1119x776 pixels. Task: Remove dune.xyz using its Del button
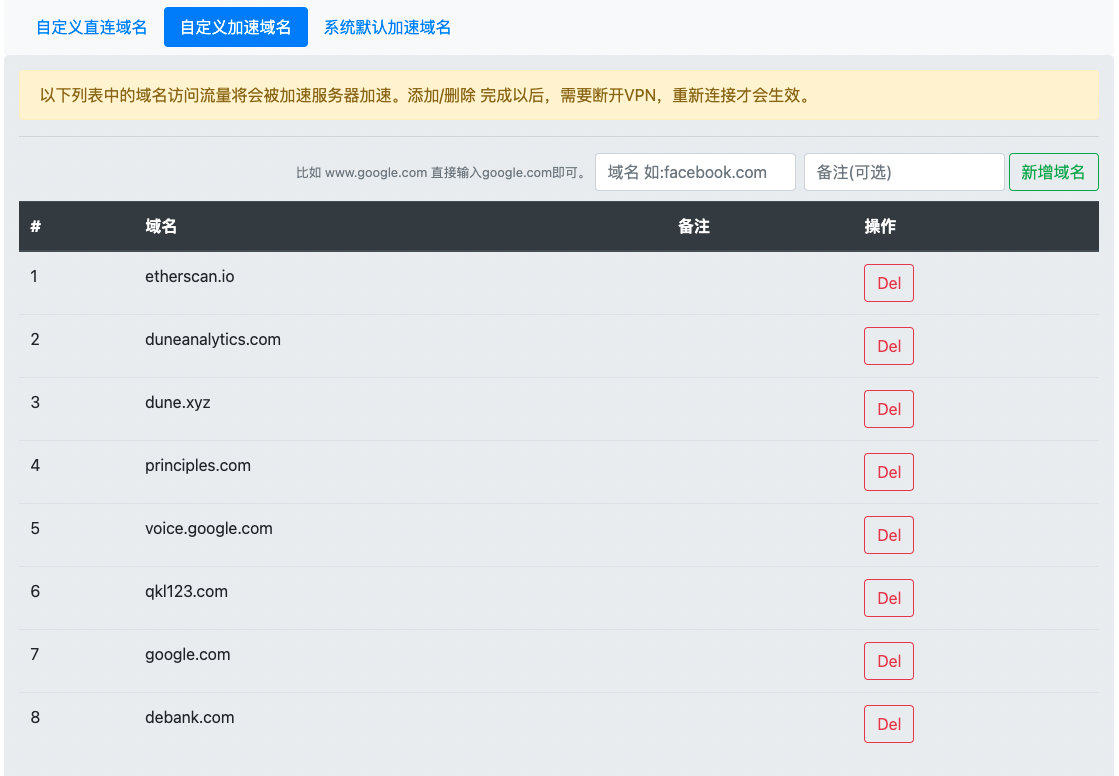(x=888, y=409)
